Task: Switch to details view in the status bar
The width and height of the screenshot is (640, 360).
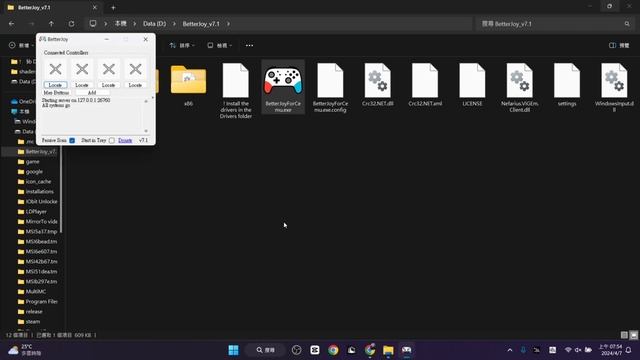Action: [x=624, y=335]
